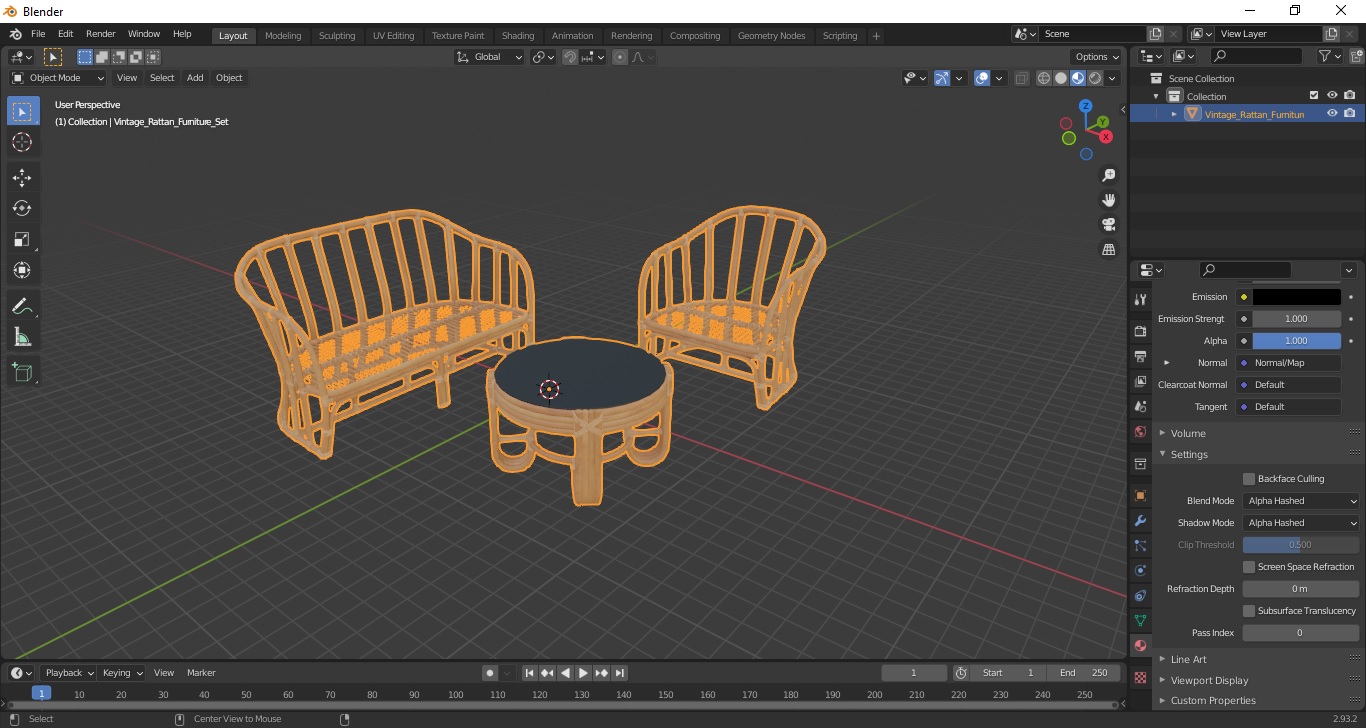Open the Texture properties tab
This screenshot has width=1366, height=728.
coord(1140,677)
